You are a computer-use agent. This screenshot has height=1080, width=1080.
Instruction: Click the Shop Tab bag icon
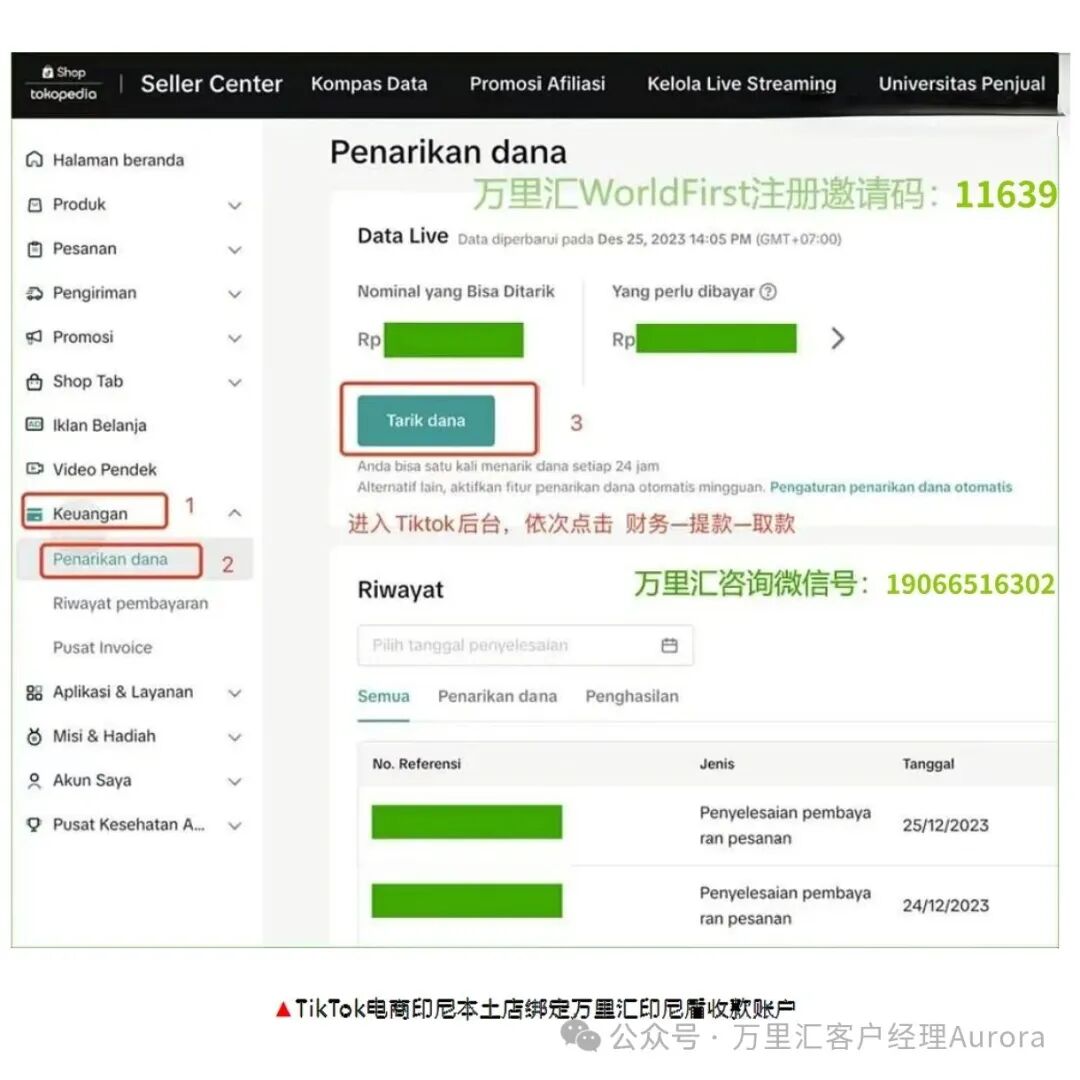pyautogui.click(x=35, y=382)
